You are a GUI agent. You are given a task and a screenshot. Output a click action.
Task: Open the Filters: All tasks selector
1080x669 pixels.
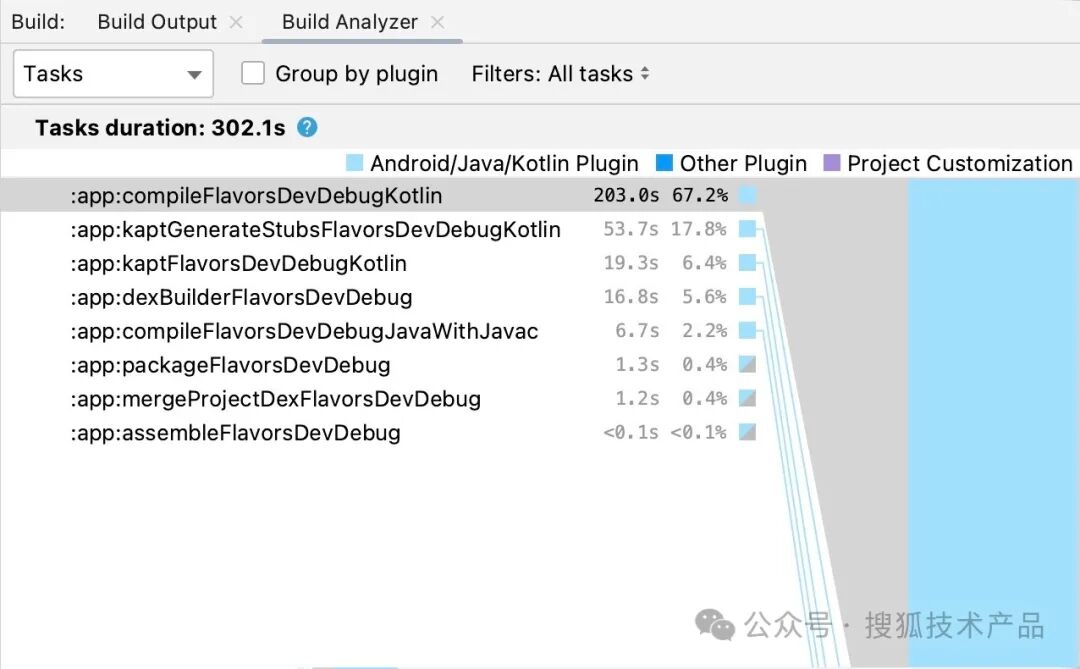pyautogui.click(x=560, y=74)
